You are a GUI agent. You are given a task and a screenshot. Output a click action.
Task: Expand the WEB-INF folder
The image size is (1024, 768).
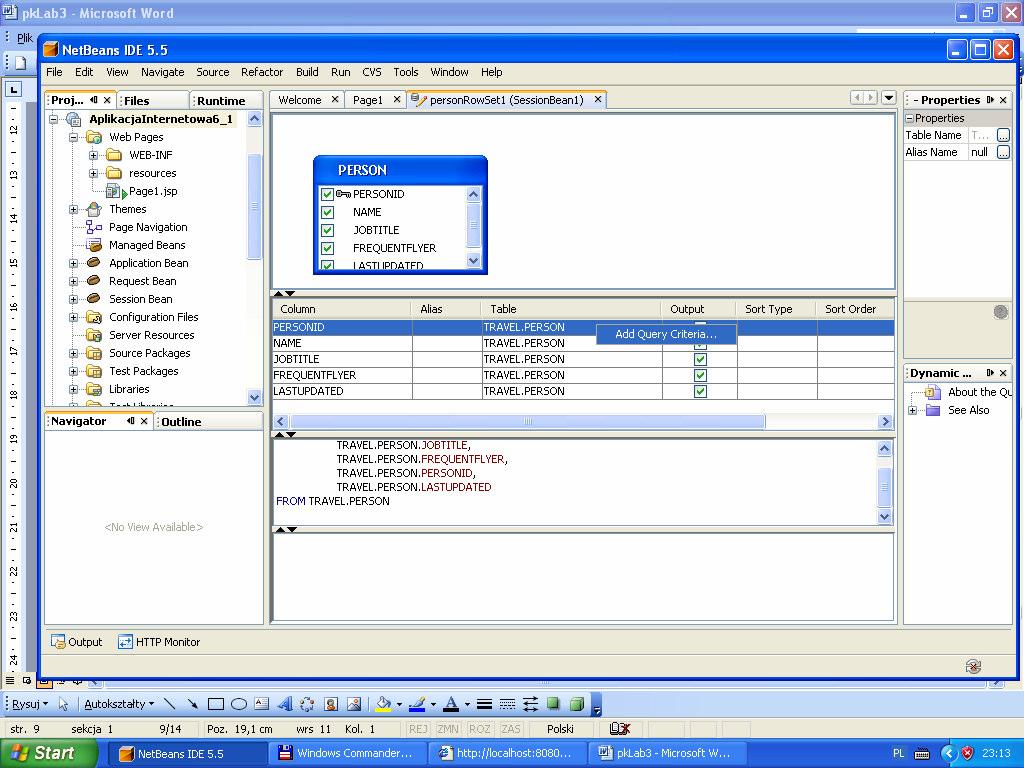[x=93, y=155]
